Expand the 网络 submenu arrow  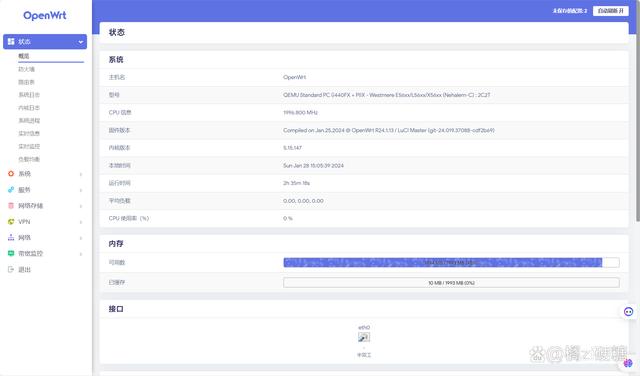pos(80,238)
